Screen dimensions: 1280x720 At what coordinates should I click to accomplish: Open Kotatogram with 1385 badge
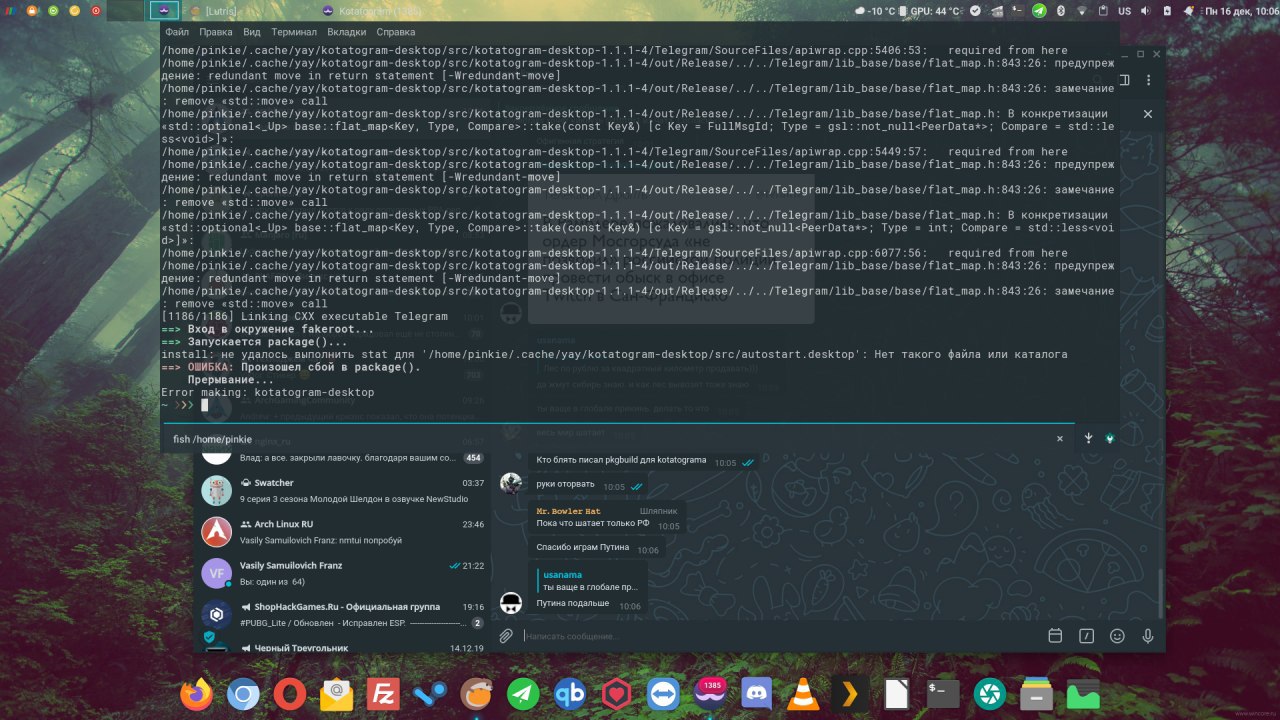[x=710, y=693]
